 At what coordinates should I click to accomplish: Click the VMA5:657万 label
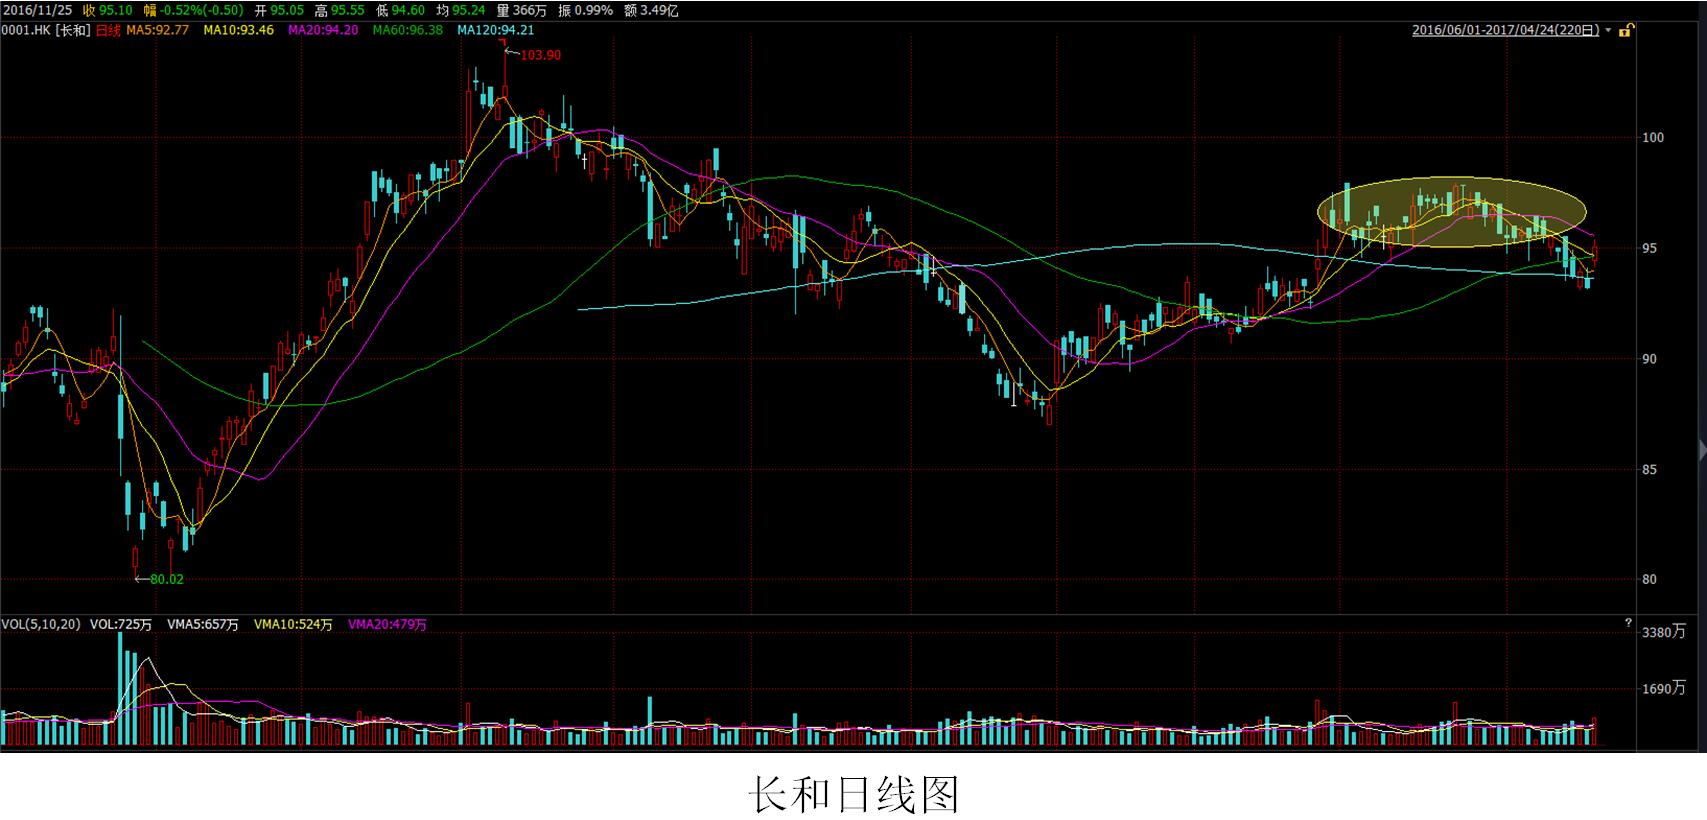(x=203, y=625)
